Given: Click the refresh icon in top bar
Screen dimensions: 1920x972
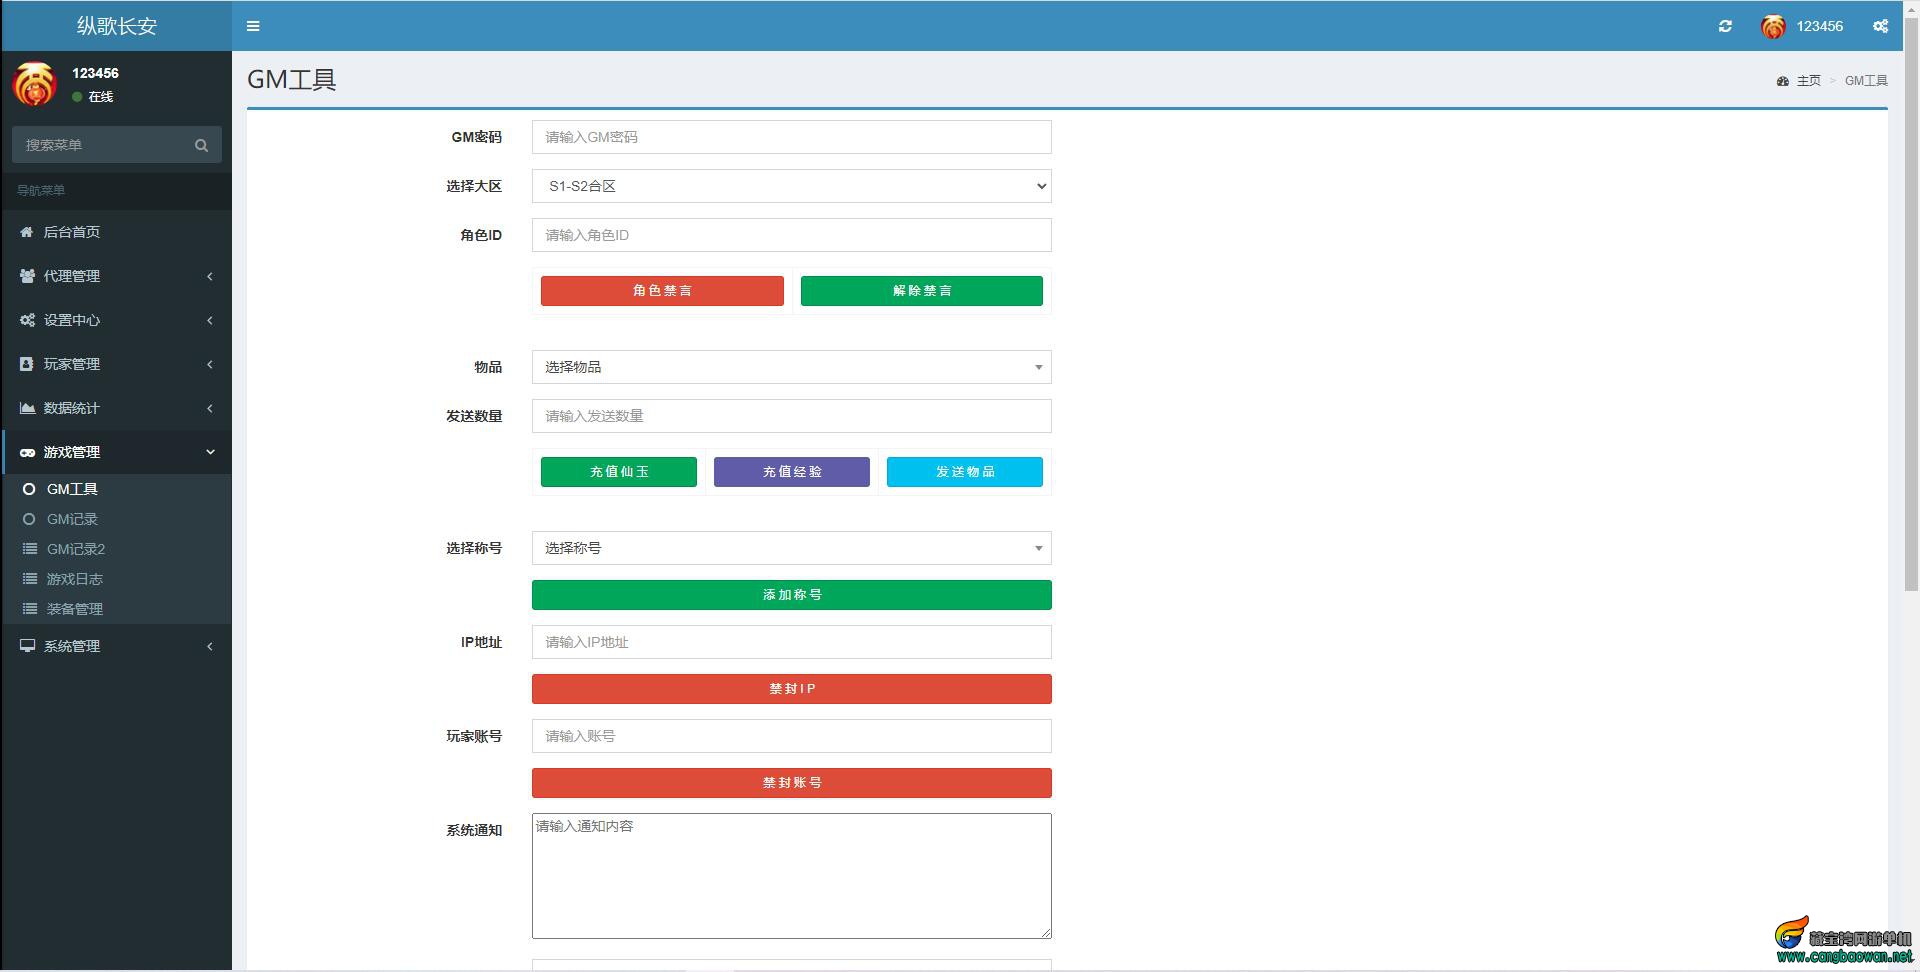Looking at the screenshot, I should point(1725,26).
